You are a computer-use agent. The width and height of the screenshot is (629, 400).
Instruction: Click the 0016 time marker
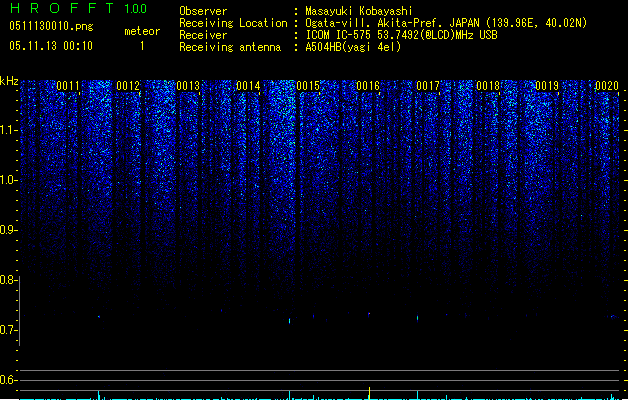coord(368,86)
